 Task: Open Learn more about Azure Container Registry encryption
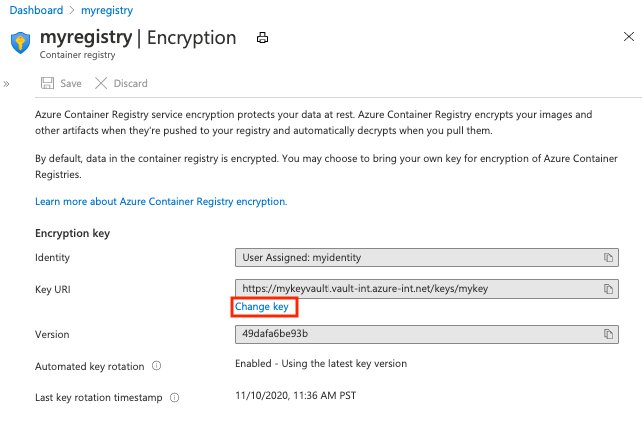click(161, 201)
